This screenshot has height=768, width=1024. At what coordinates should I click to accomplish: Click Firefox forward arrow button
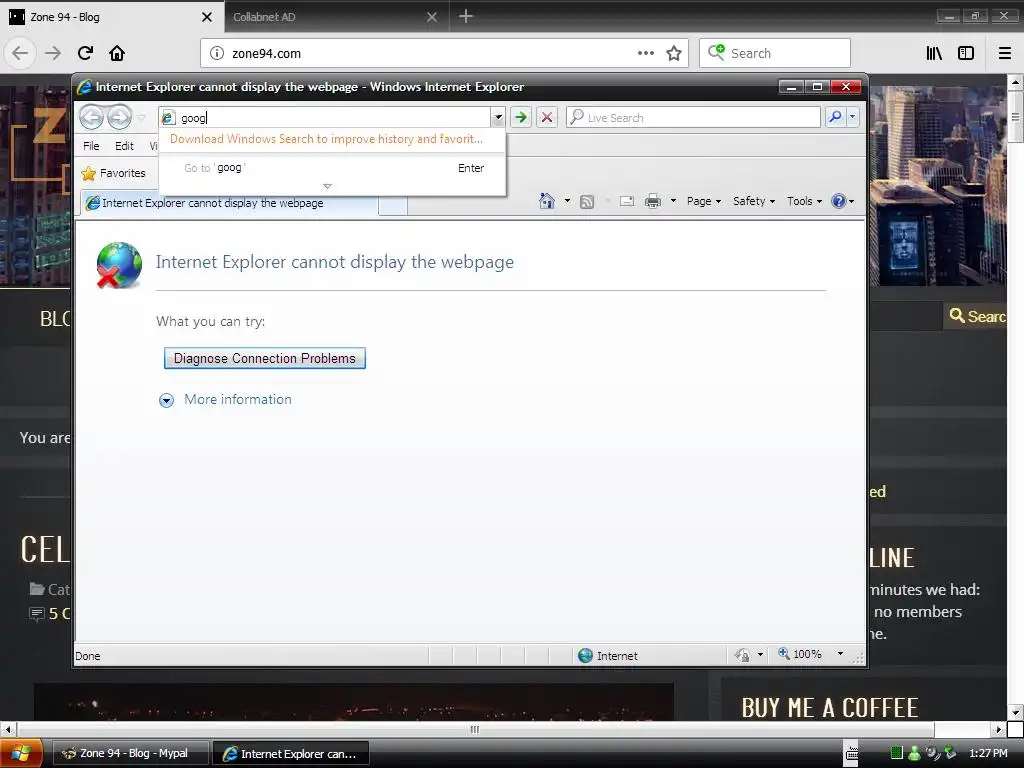53,53
